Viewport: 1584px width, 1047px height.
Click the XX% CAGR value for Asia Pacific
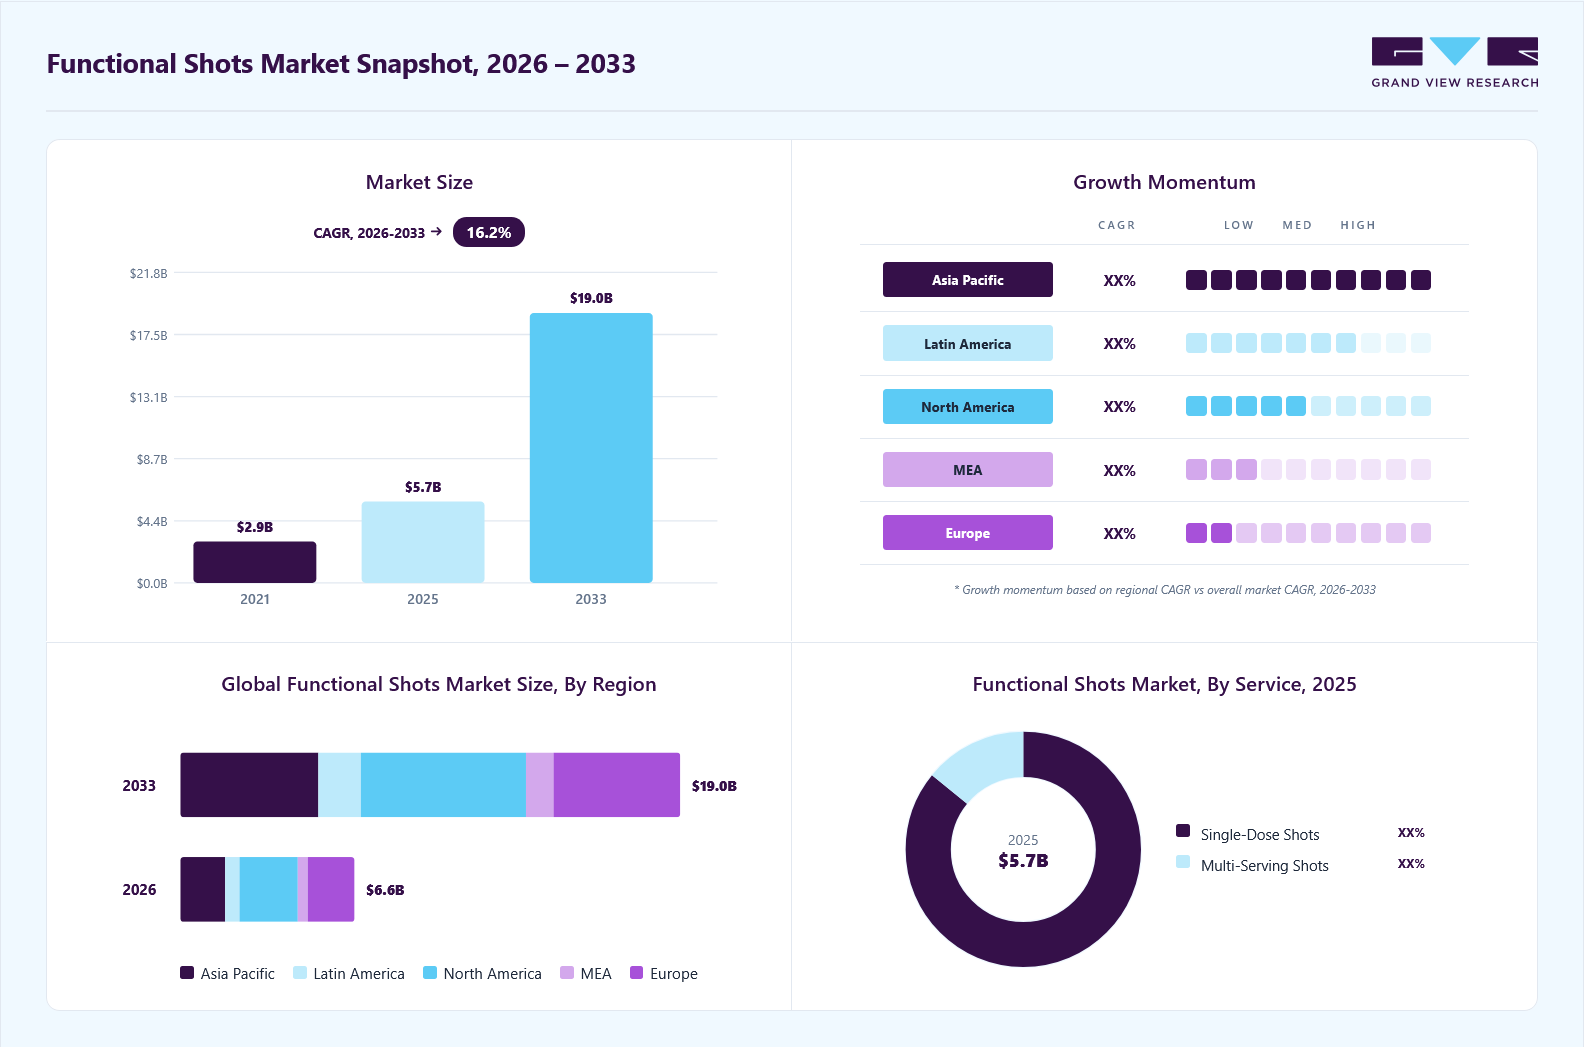pos(1119,281)
